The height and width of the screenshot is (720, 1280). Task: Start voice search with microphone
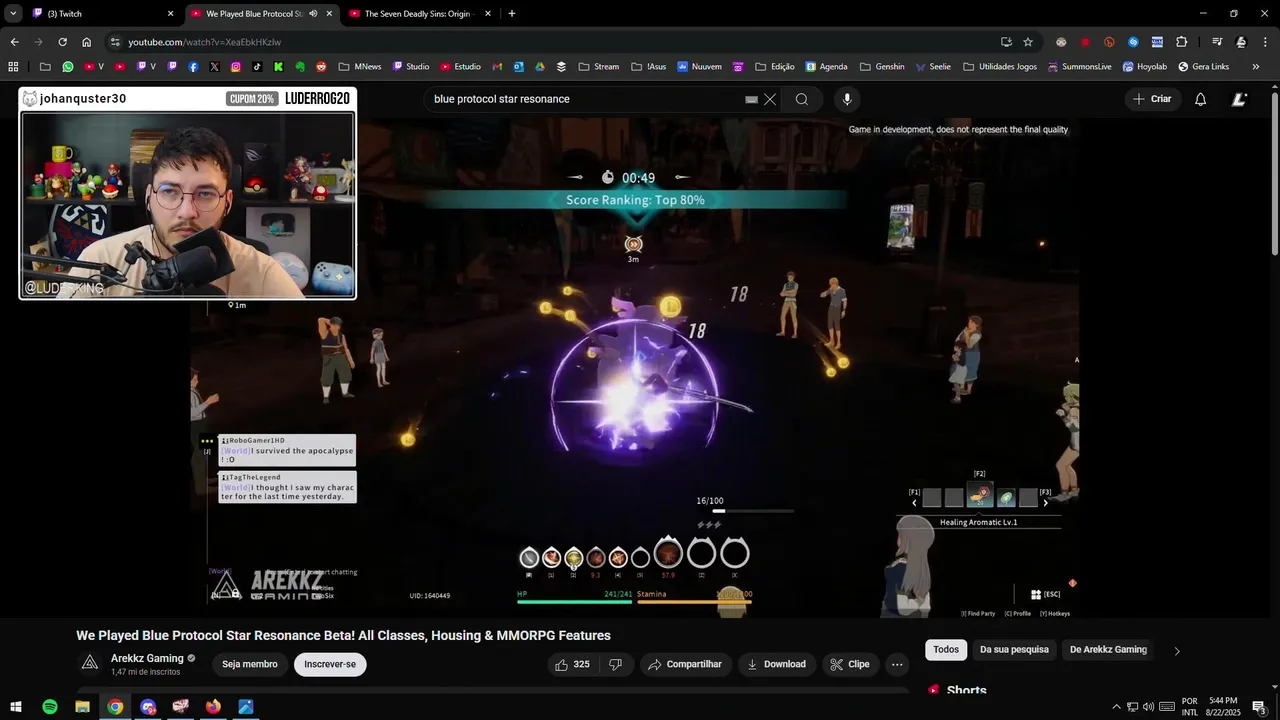click(x=847, y=99)
